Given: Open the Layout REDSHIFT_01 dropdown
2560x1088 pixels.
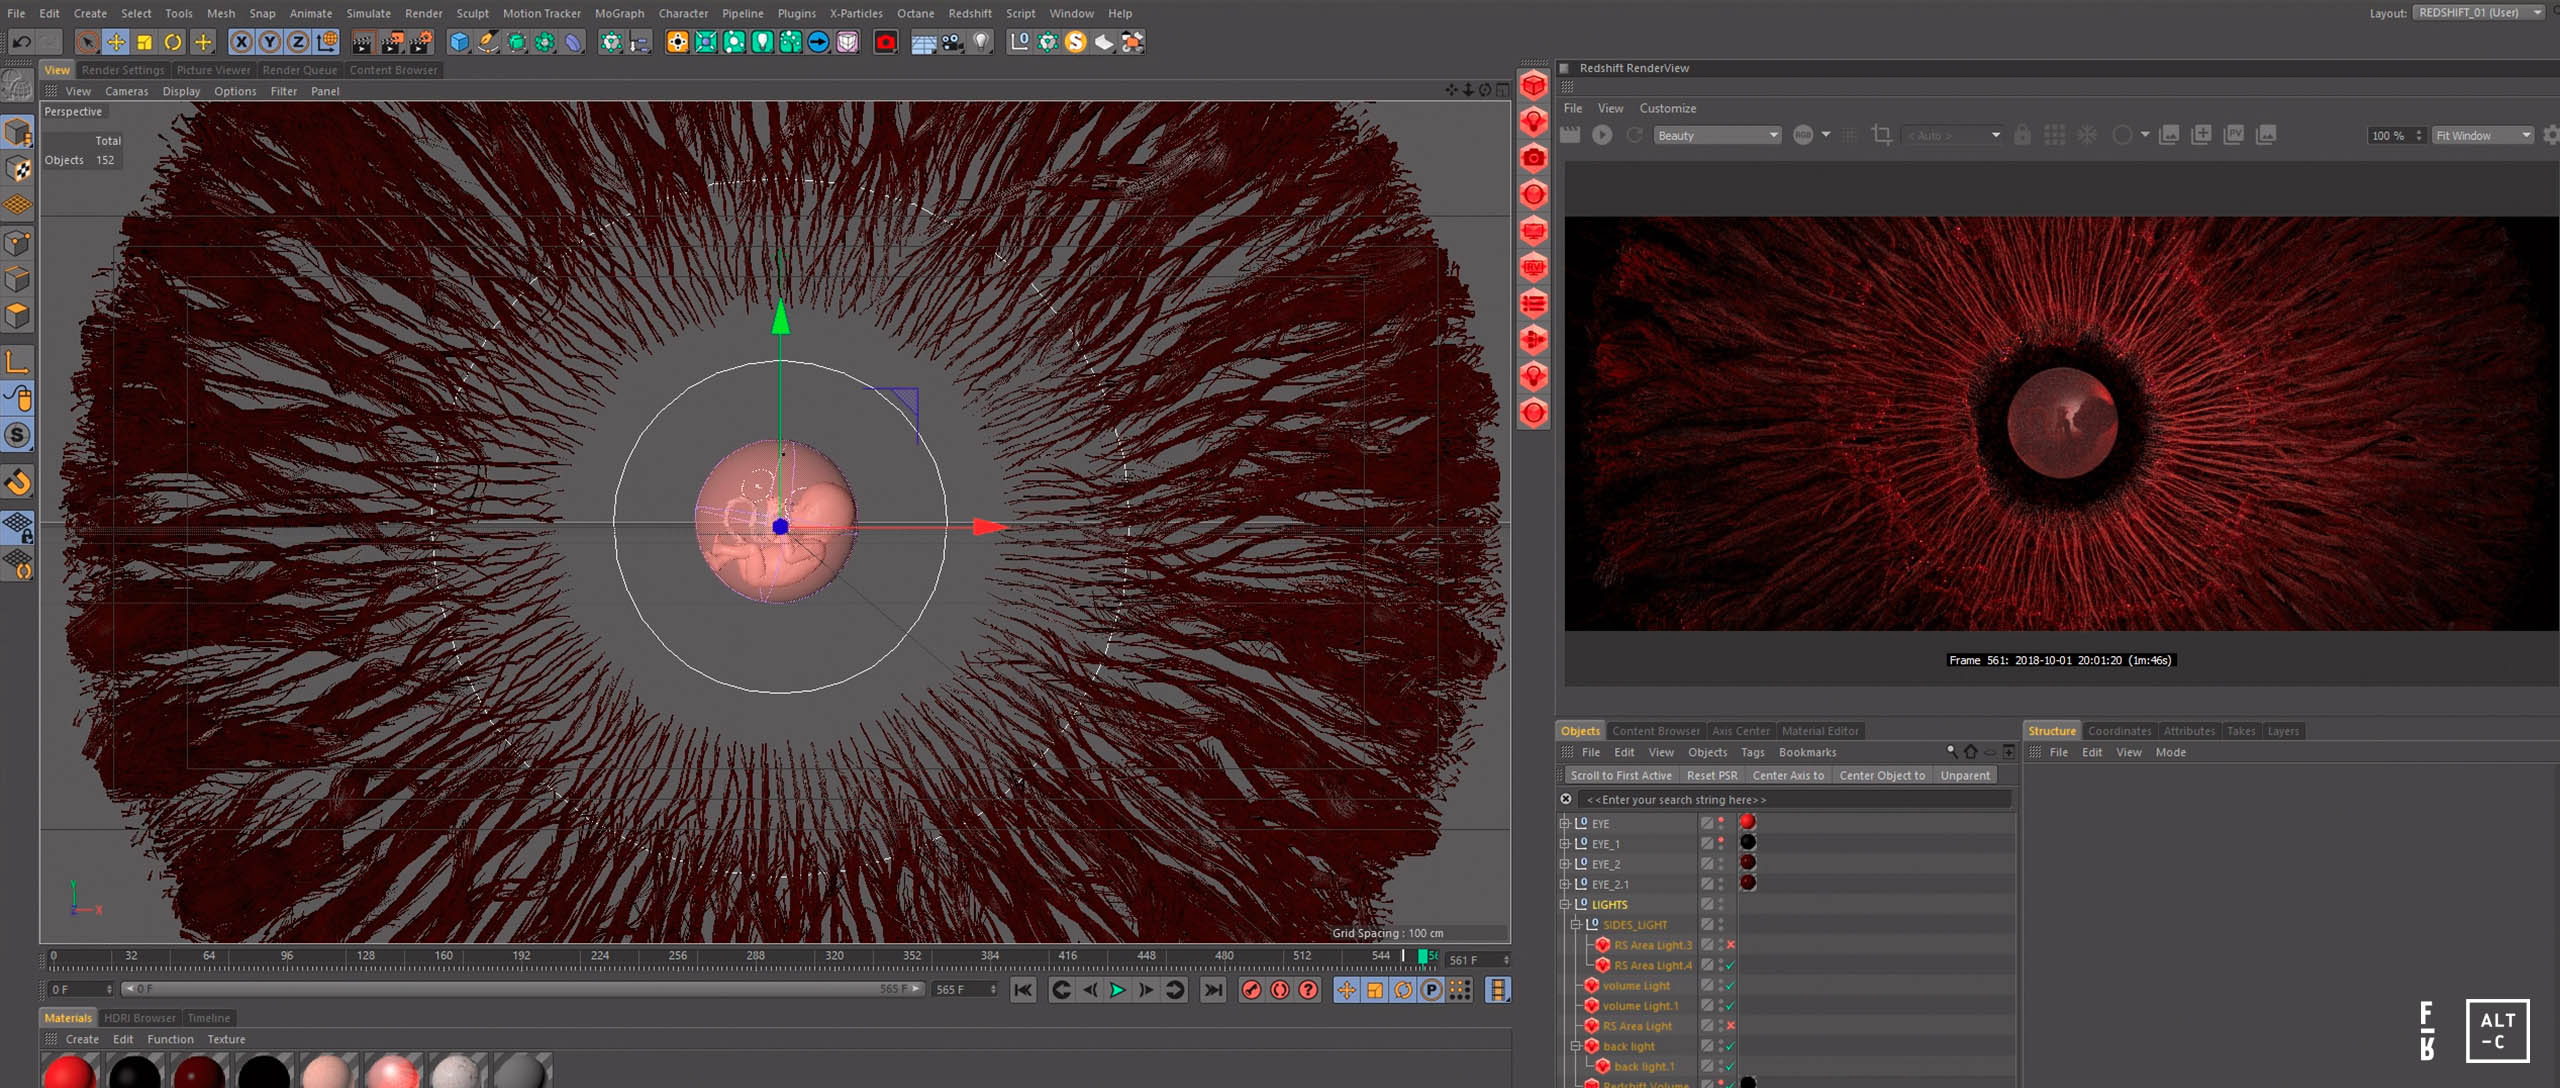Looking at the screenshot, I should [2478, 13].
